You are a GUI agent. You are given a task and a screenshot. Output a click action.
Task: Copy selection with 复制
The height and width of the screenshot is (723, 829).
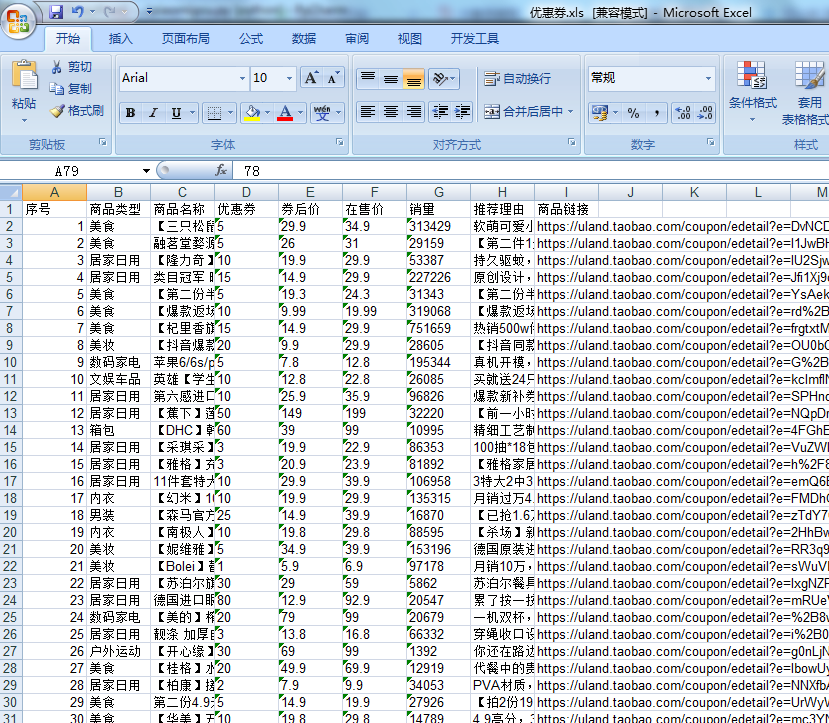(71, 88)
